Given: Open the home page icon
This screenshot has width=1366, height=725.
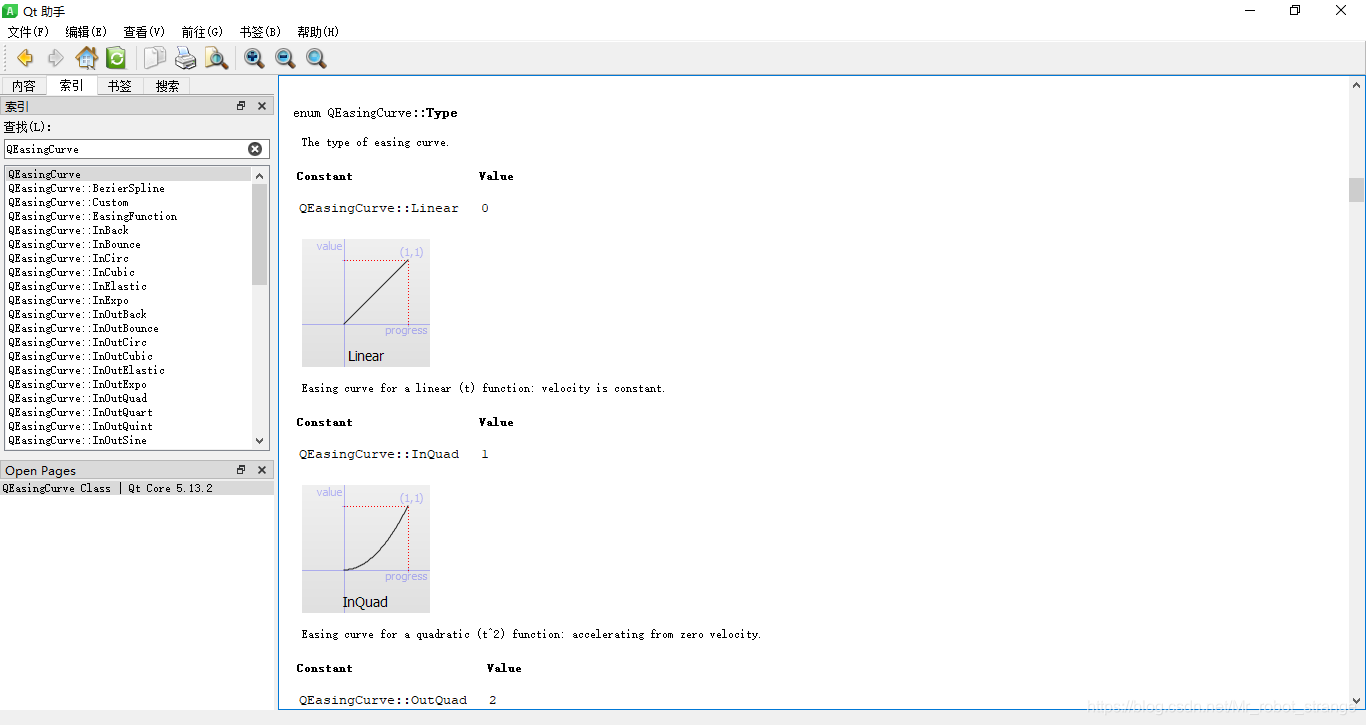Looking at the screenshot, I should [x=87, y=58].
